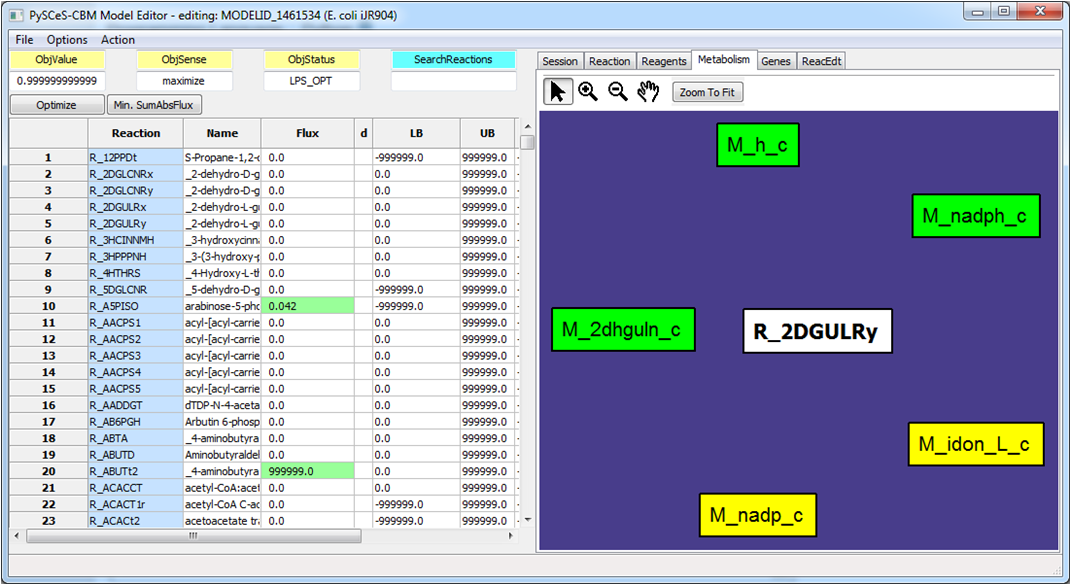The image size is (1071, 585).
Task: Open the Options menu
Action: click(65, 39)
